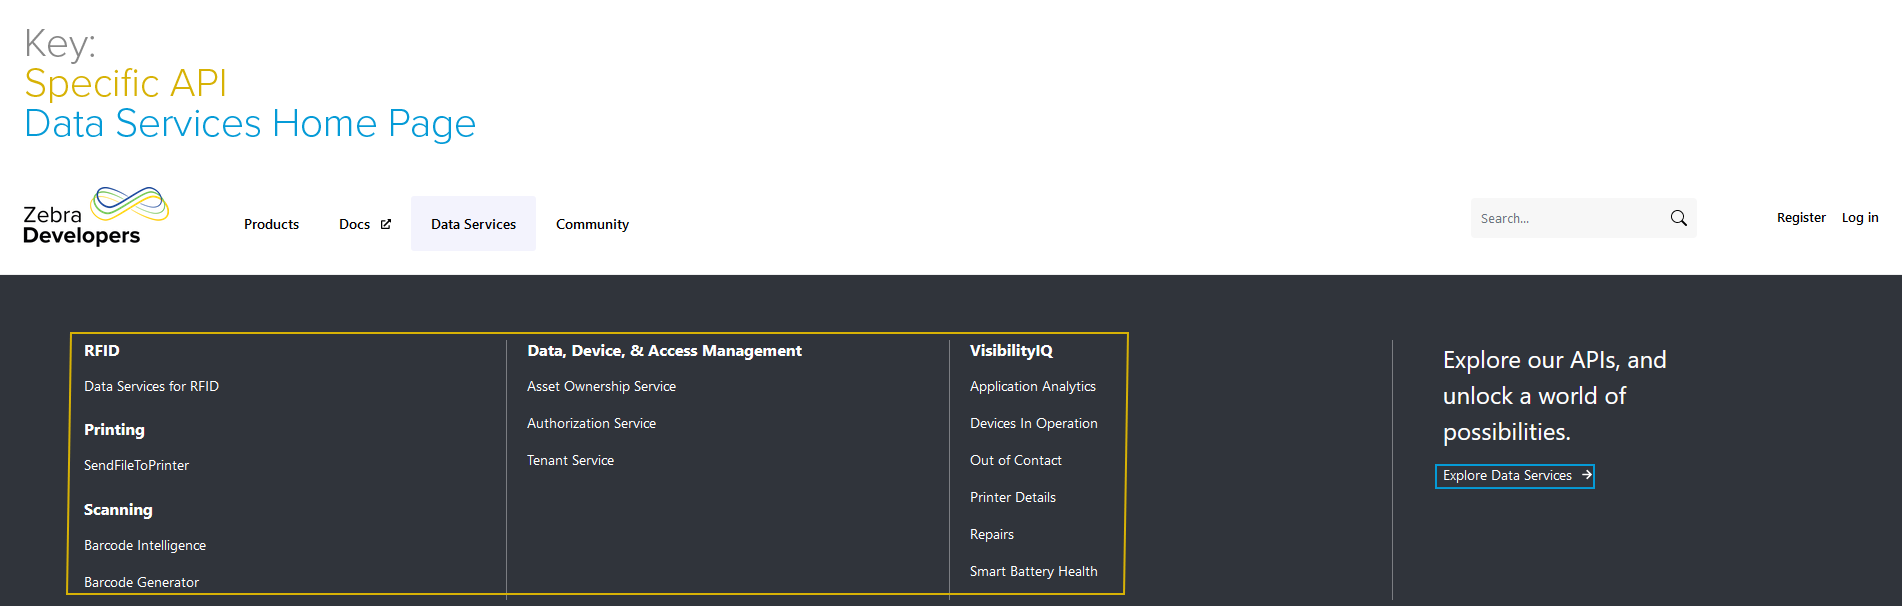Open the Barcode Intelligence API

coord(145,545)
